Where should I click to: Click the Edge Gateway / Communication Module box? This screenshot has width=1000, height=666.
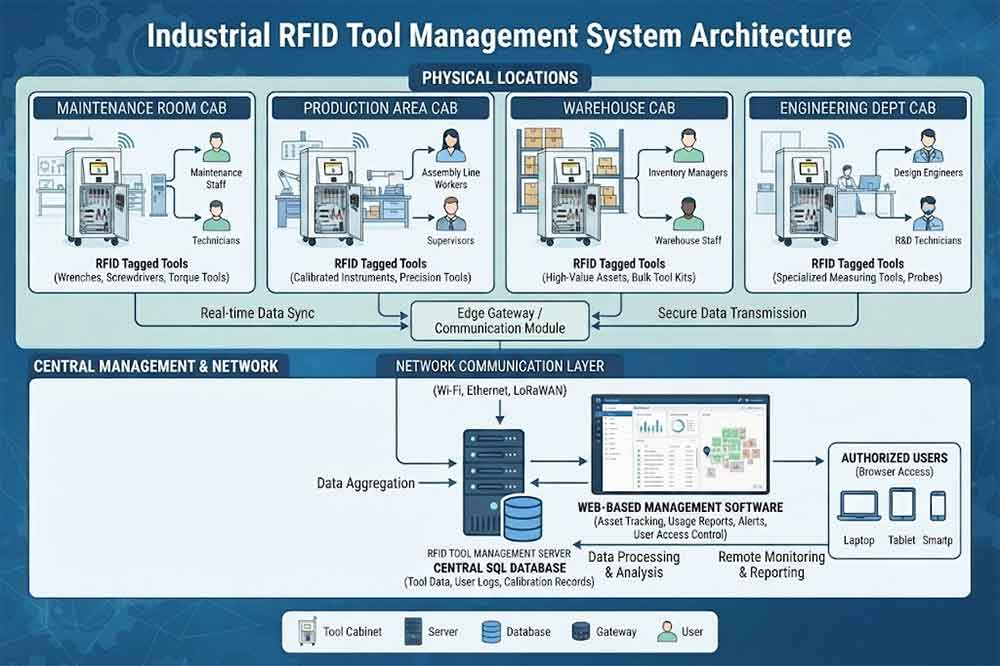(500, 321)
